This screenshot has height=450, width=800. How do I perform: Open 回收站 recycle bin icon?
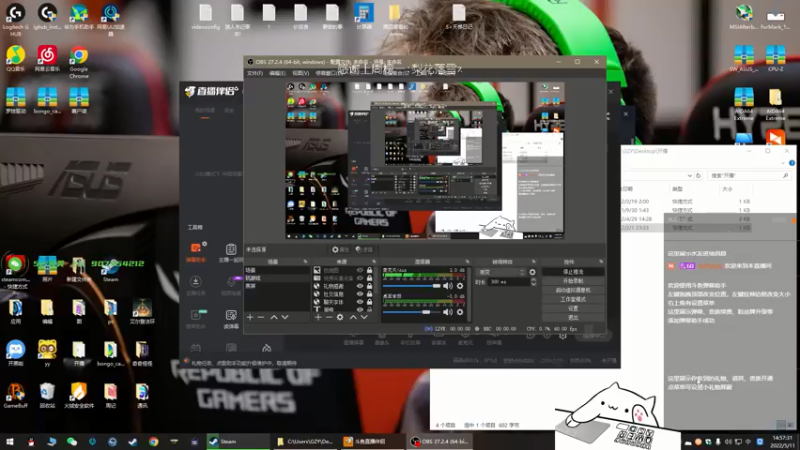tap(47, 395)
